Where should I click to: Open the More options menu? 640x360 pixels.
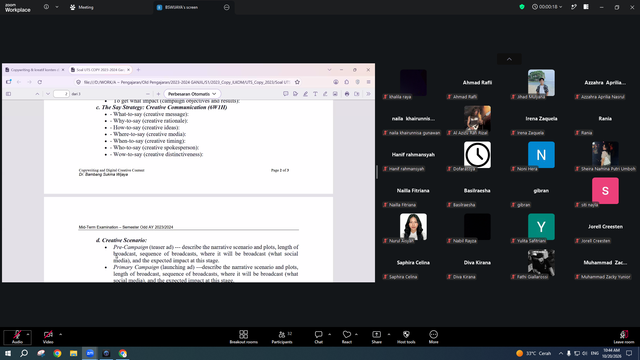[433, 337]
